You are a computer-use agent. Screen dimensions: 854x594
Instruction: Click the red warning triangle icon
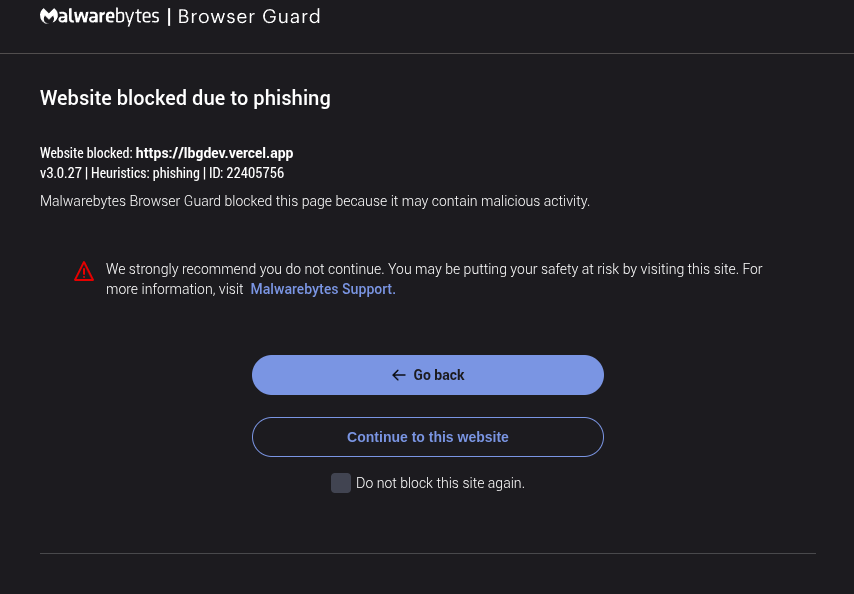84,271
